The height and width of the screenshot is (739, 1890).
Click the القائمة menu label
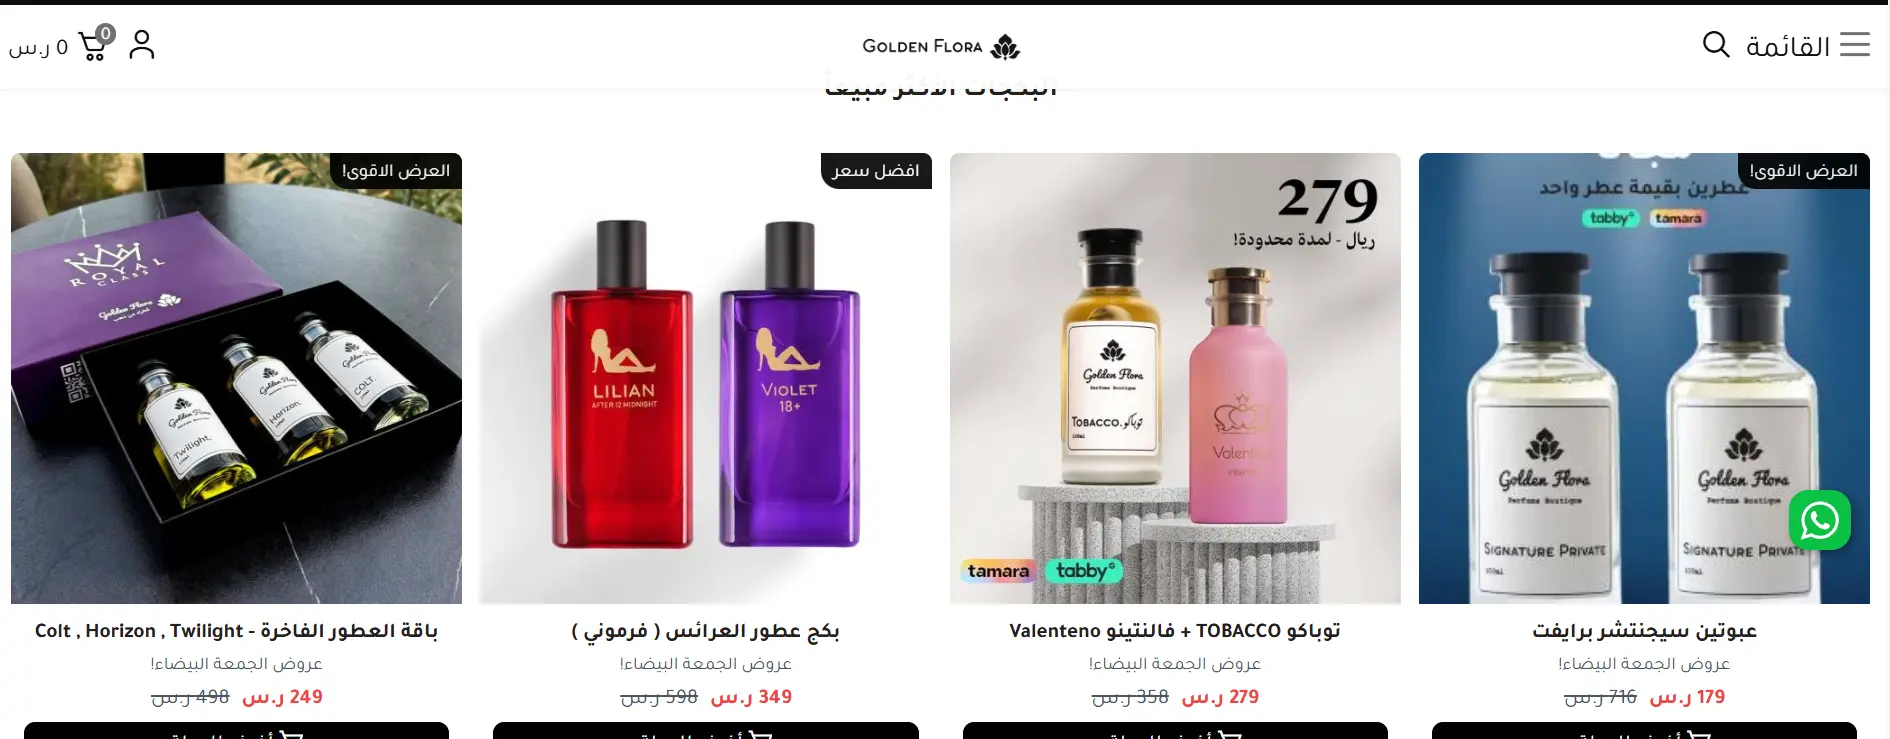pyautogui.click(x=1788, y=46)
